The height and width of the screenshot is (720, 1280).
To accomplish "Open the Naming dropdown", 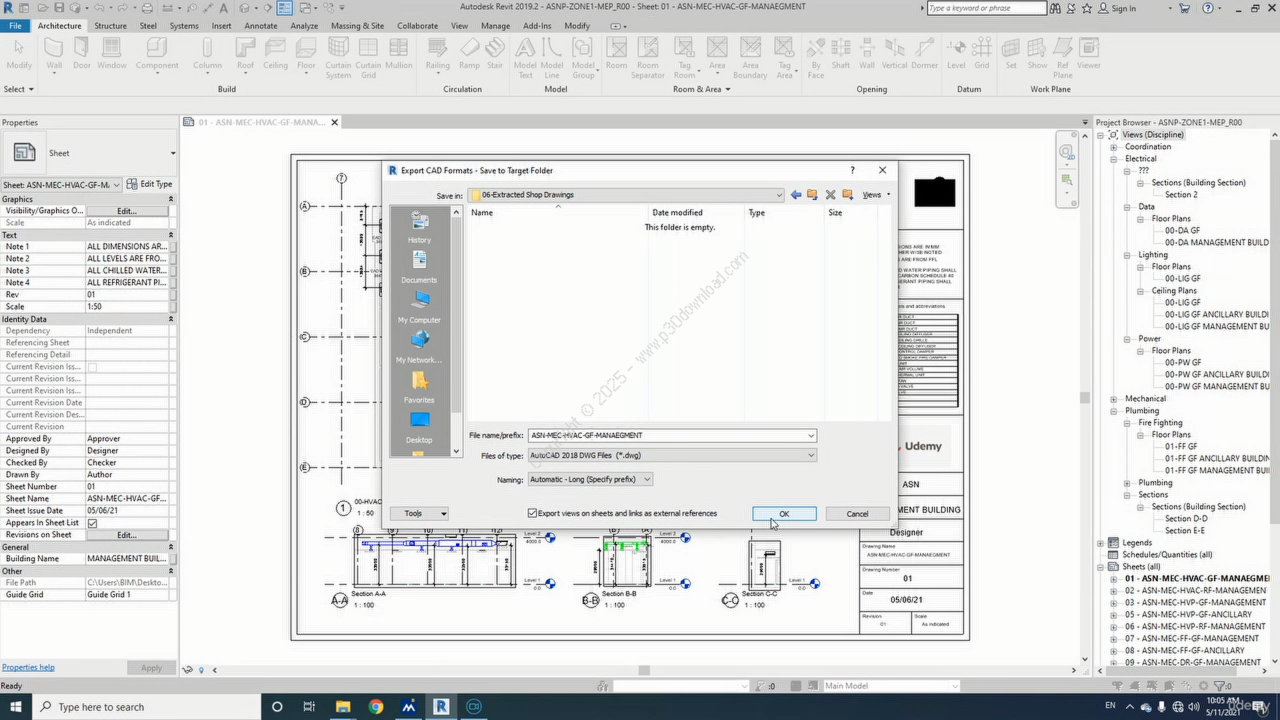I will click(x=647, y=479).
